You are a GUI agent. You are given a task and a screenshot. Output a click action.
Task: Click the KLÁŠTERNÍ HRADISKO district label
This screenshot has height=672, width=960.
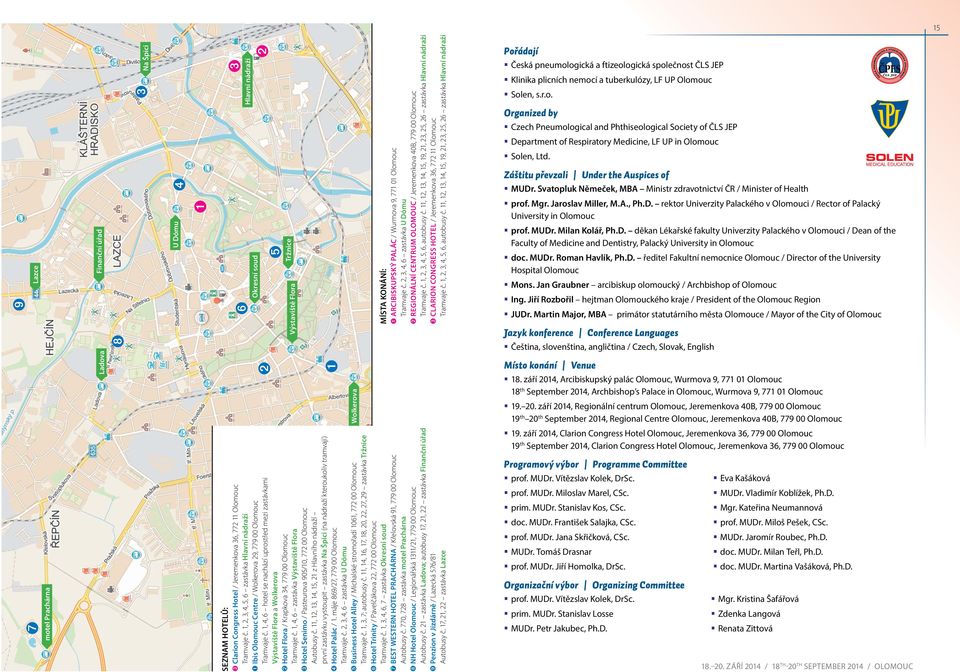89,130
